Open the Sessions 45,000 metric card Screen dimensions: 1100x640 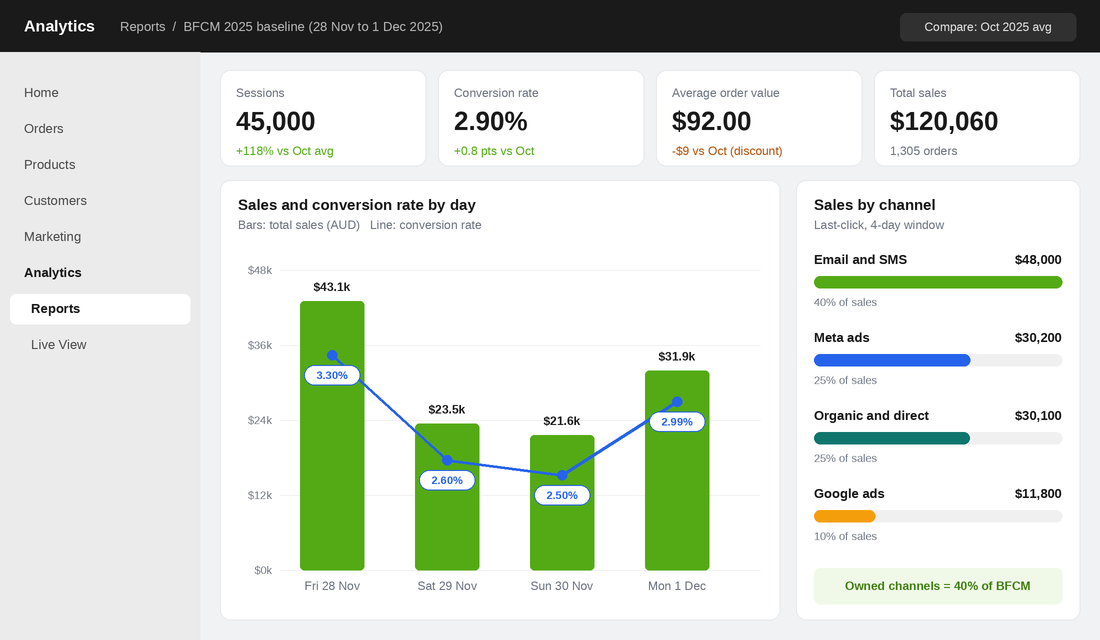[x=323, y=118]
